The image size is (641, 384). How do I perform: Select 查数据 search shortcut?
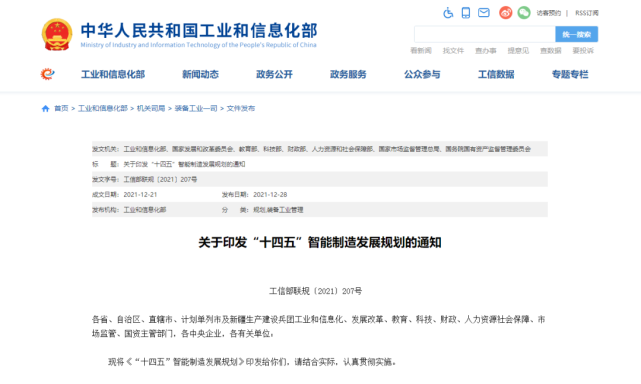(x=551, y=51)
